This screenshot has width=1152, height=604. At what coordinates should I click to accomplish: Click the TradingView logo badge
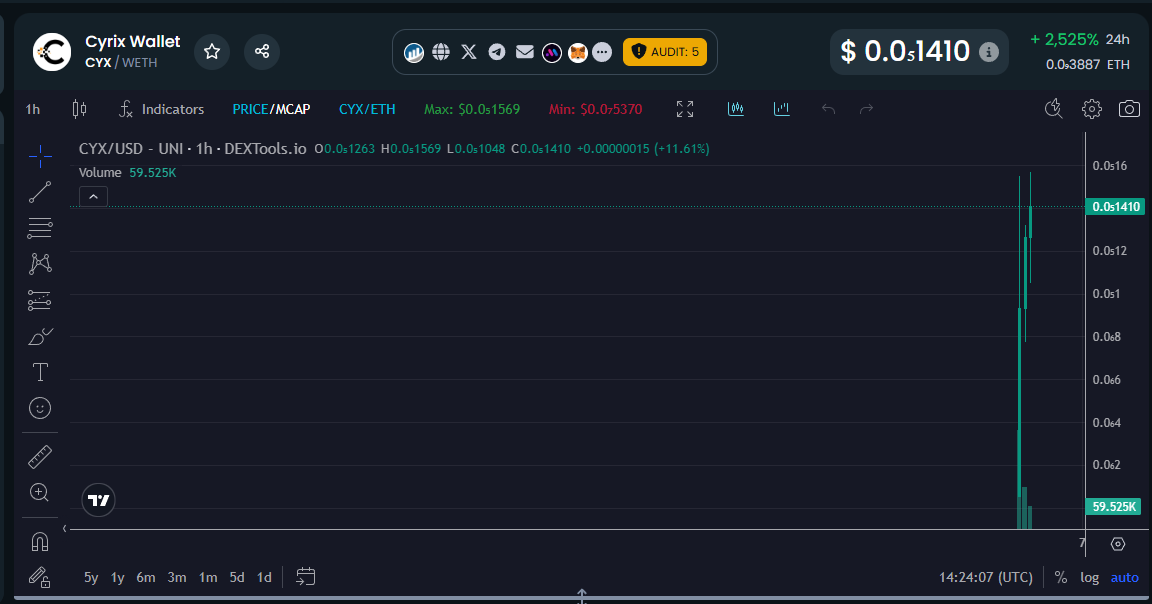(98, 500)
